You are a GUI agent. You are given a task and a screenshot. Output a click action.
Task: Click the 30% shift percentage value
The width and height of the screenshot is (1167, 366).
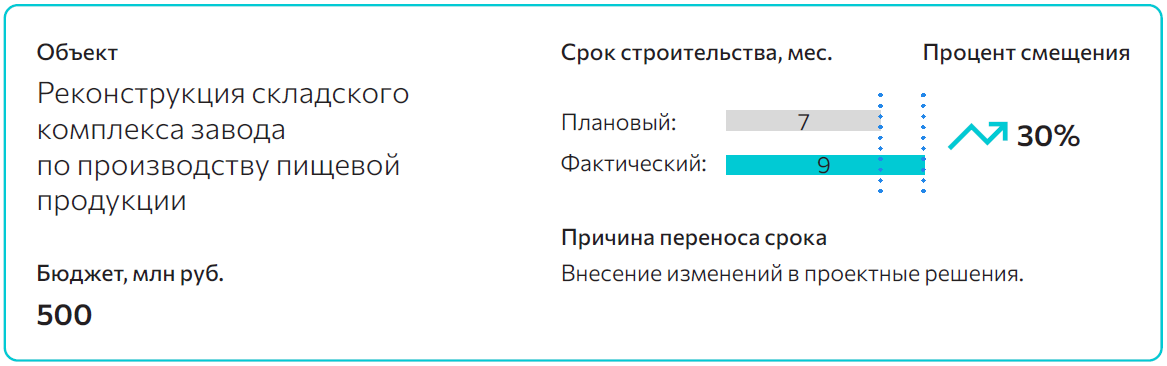pos(1048,136)
